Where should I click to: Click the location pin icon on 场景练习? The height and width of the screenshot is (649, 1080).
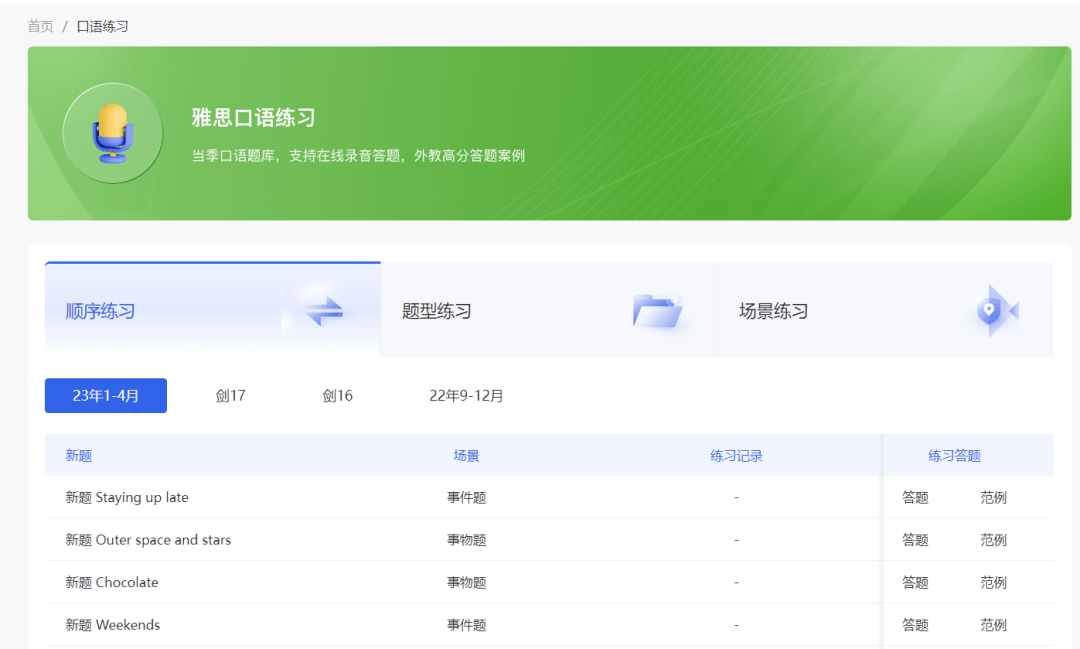pyautogui.click(x=997, y=311)
